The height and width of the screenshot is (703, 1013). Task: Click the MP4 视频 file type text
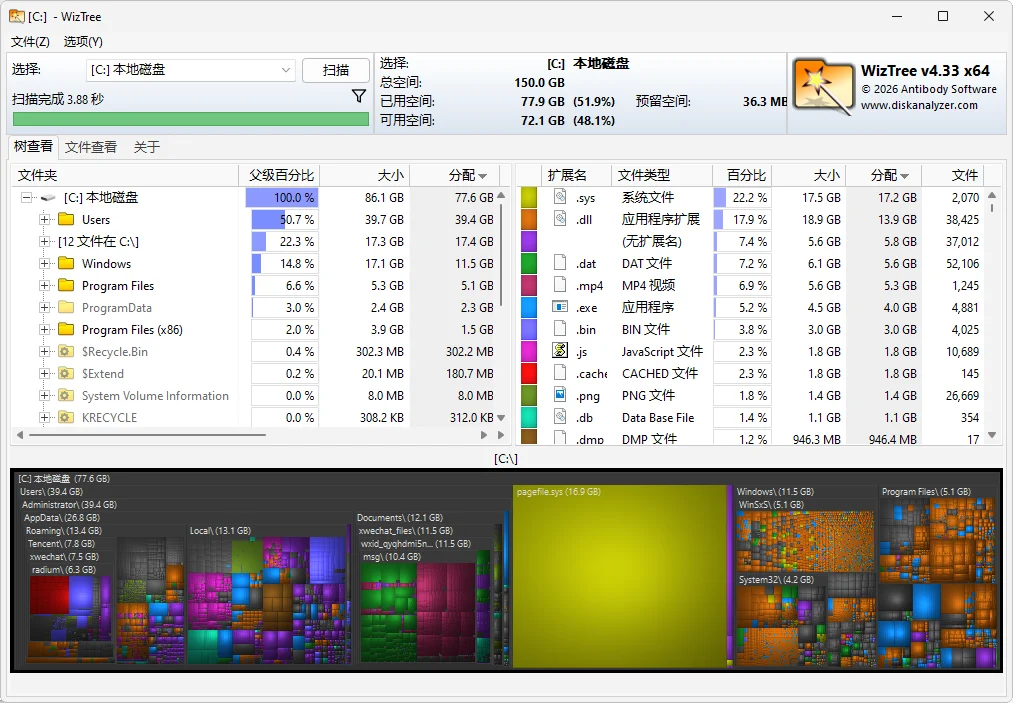(x=648, y=286)
